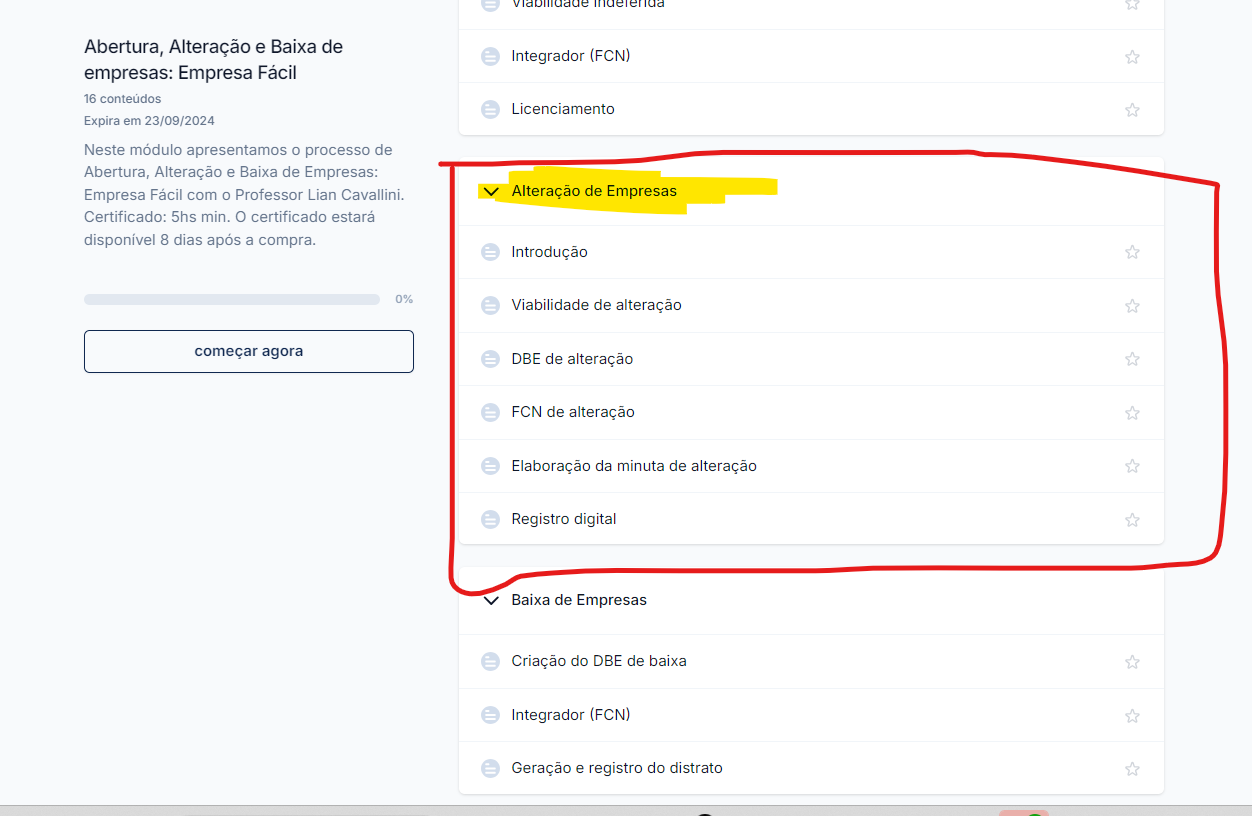1252x816 pixels.
Task: Collapse the Baixa de Empresas section chevron
Action: (491, 601)
